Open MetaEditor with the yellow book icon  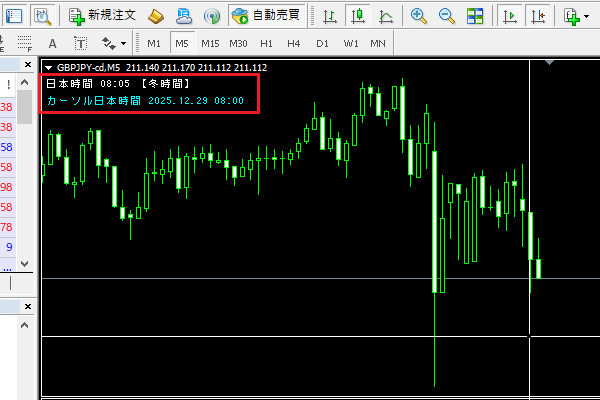(157, 16)
